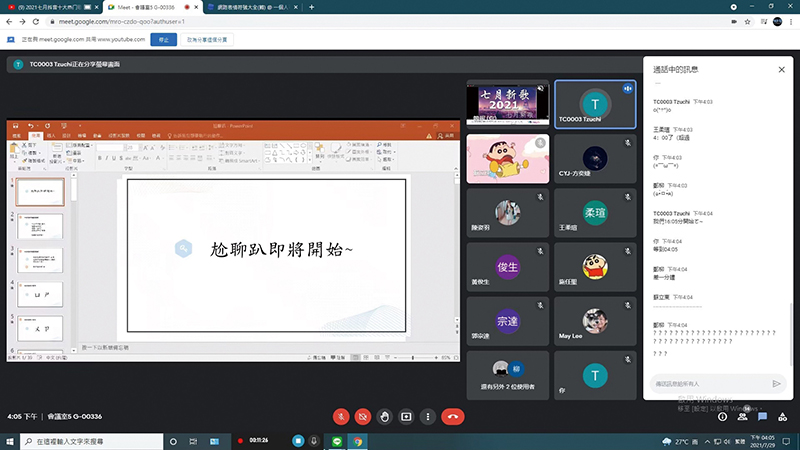Select the 七月新歌 2021 video tile
Image resolution: width=800 pixels, height=450 pixels.
tap(508, 104)
